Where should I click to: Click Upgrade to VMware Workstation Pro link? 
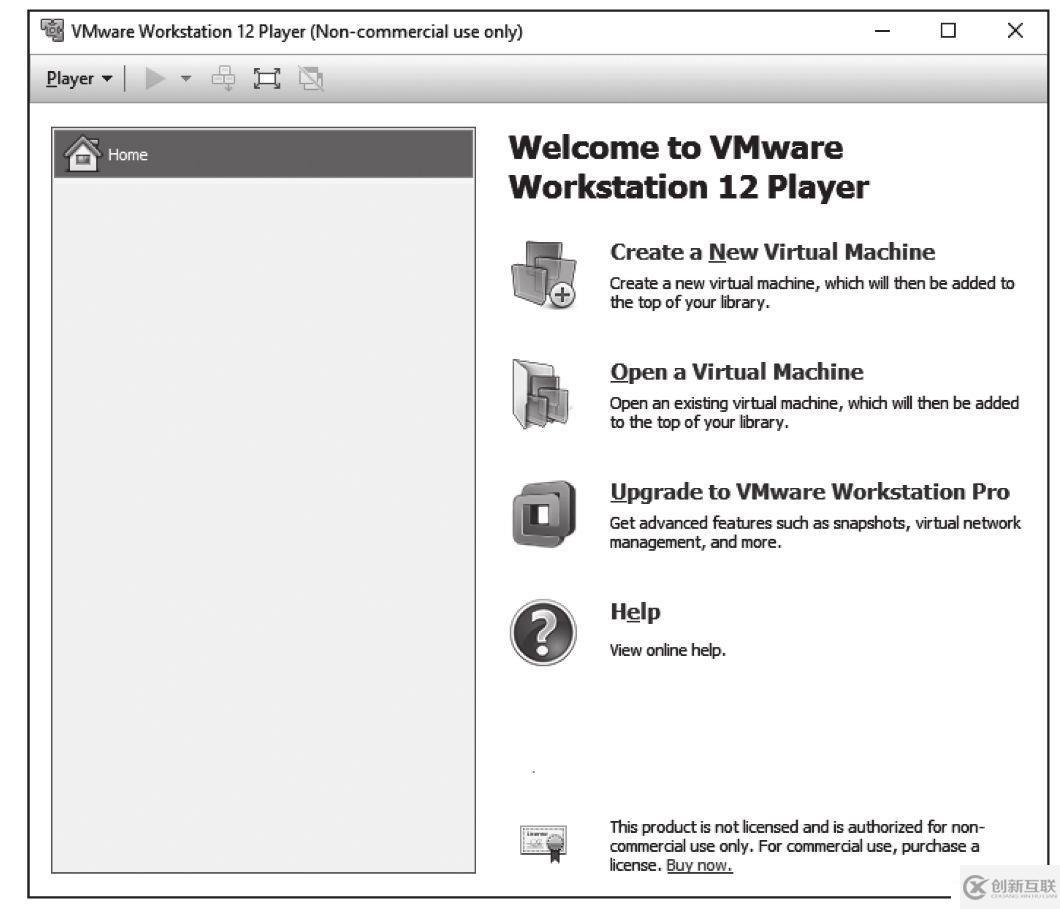[810, 492]
